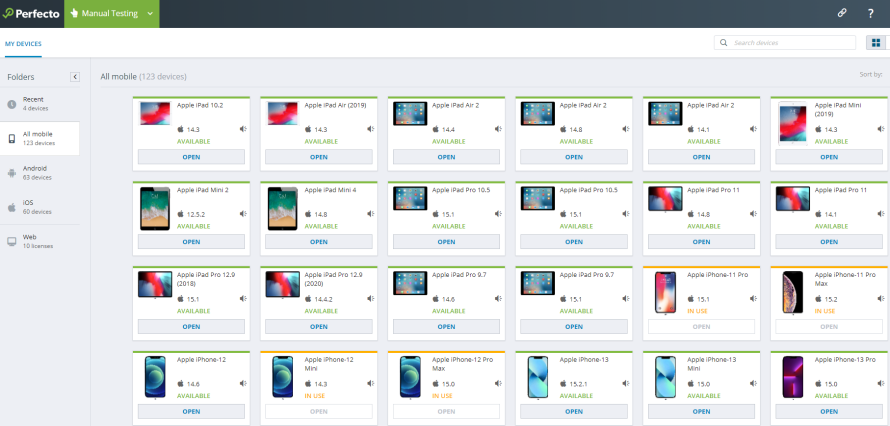This screenshot has width=890, height=426.
Task: Select the All mobile folder
Action: [x=40, y=138]
